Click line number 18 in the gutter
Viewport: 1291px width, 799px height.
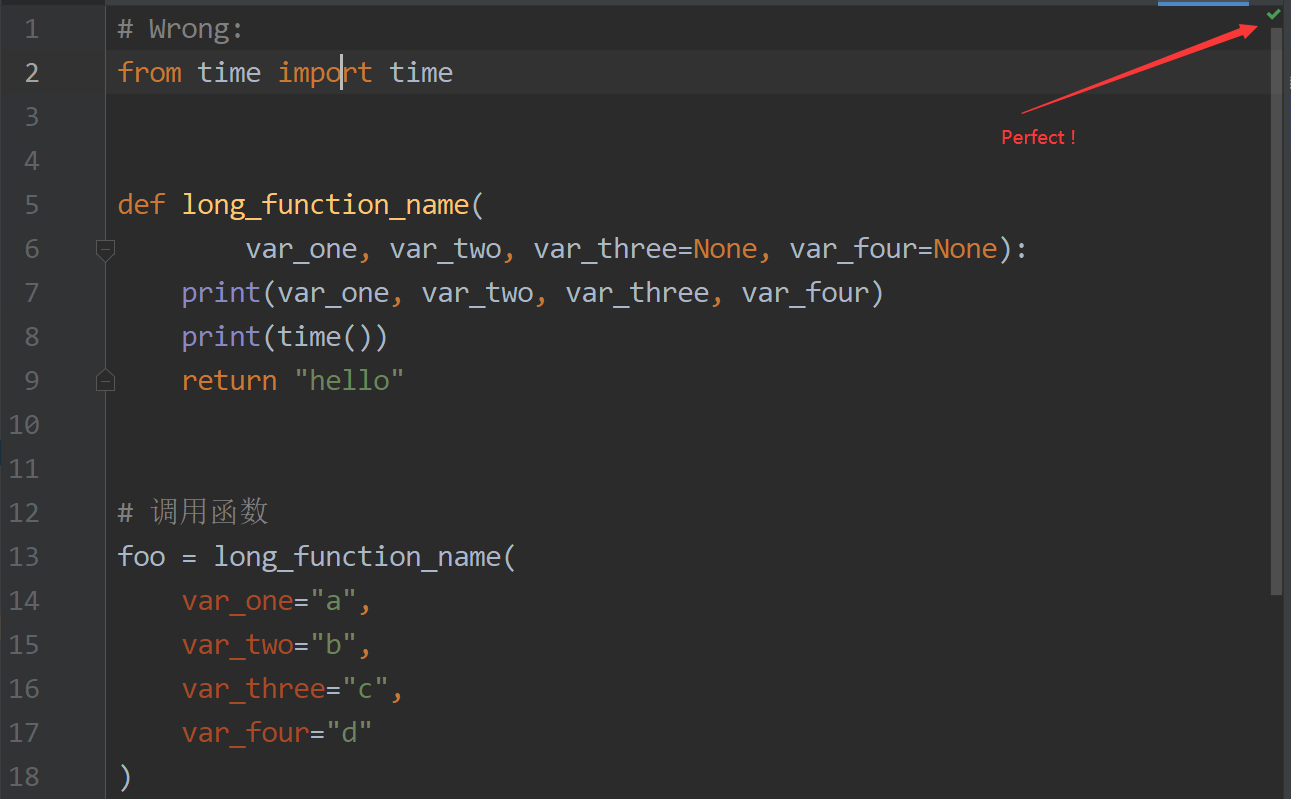(x=24, y=777)
